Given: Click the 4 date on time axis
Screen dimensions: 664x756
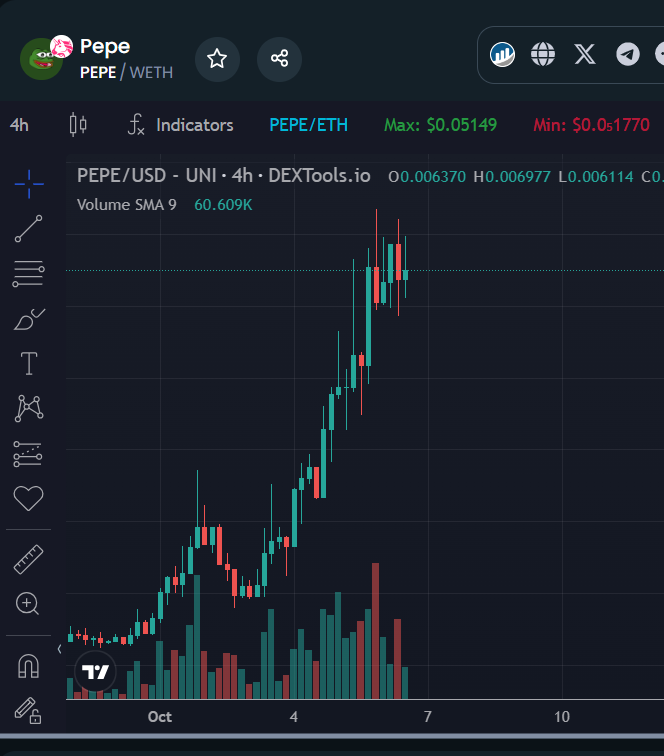Looking at the screenshot, I should tap(294, 717).
